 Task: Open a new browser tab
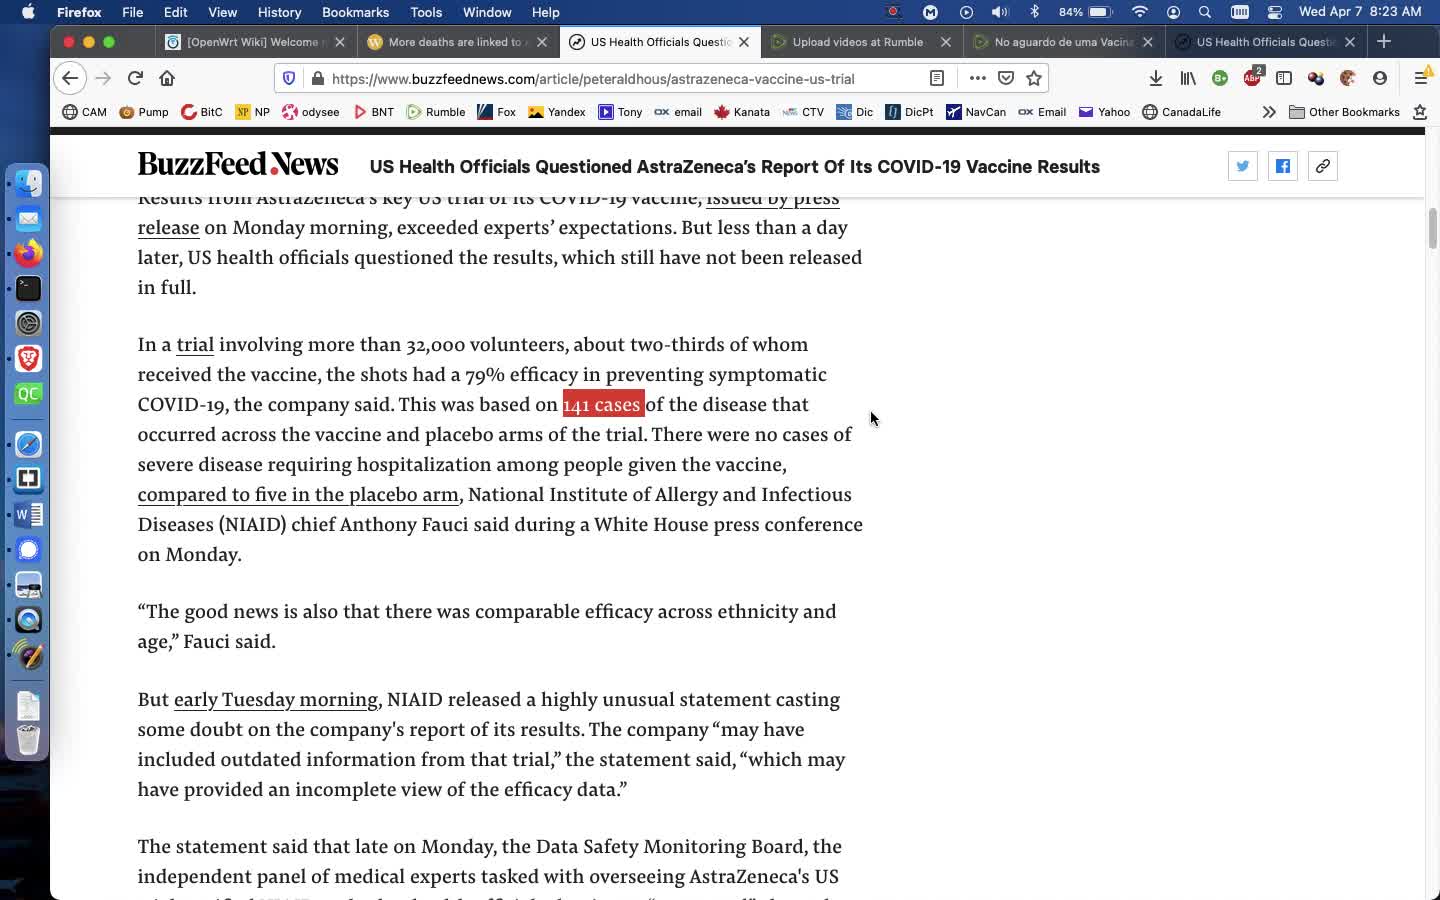click(1384, 41)
